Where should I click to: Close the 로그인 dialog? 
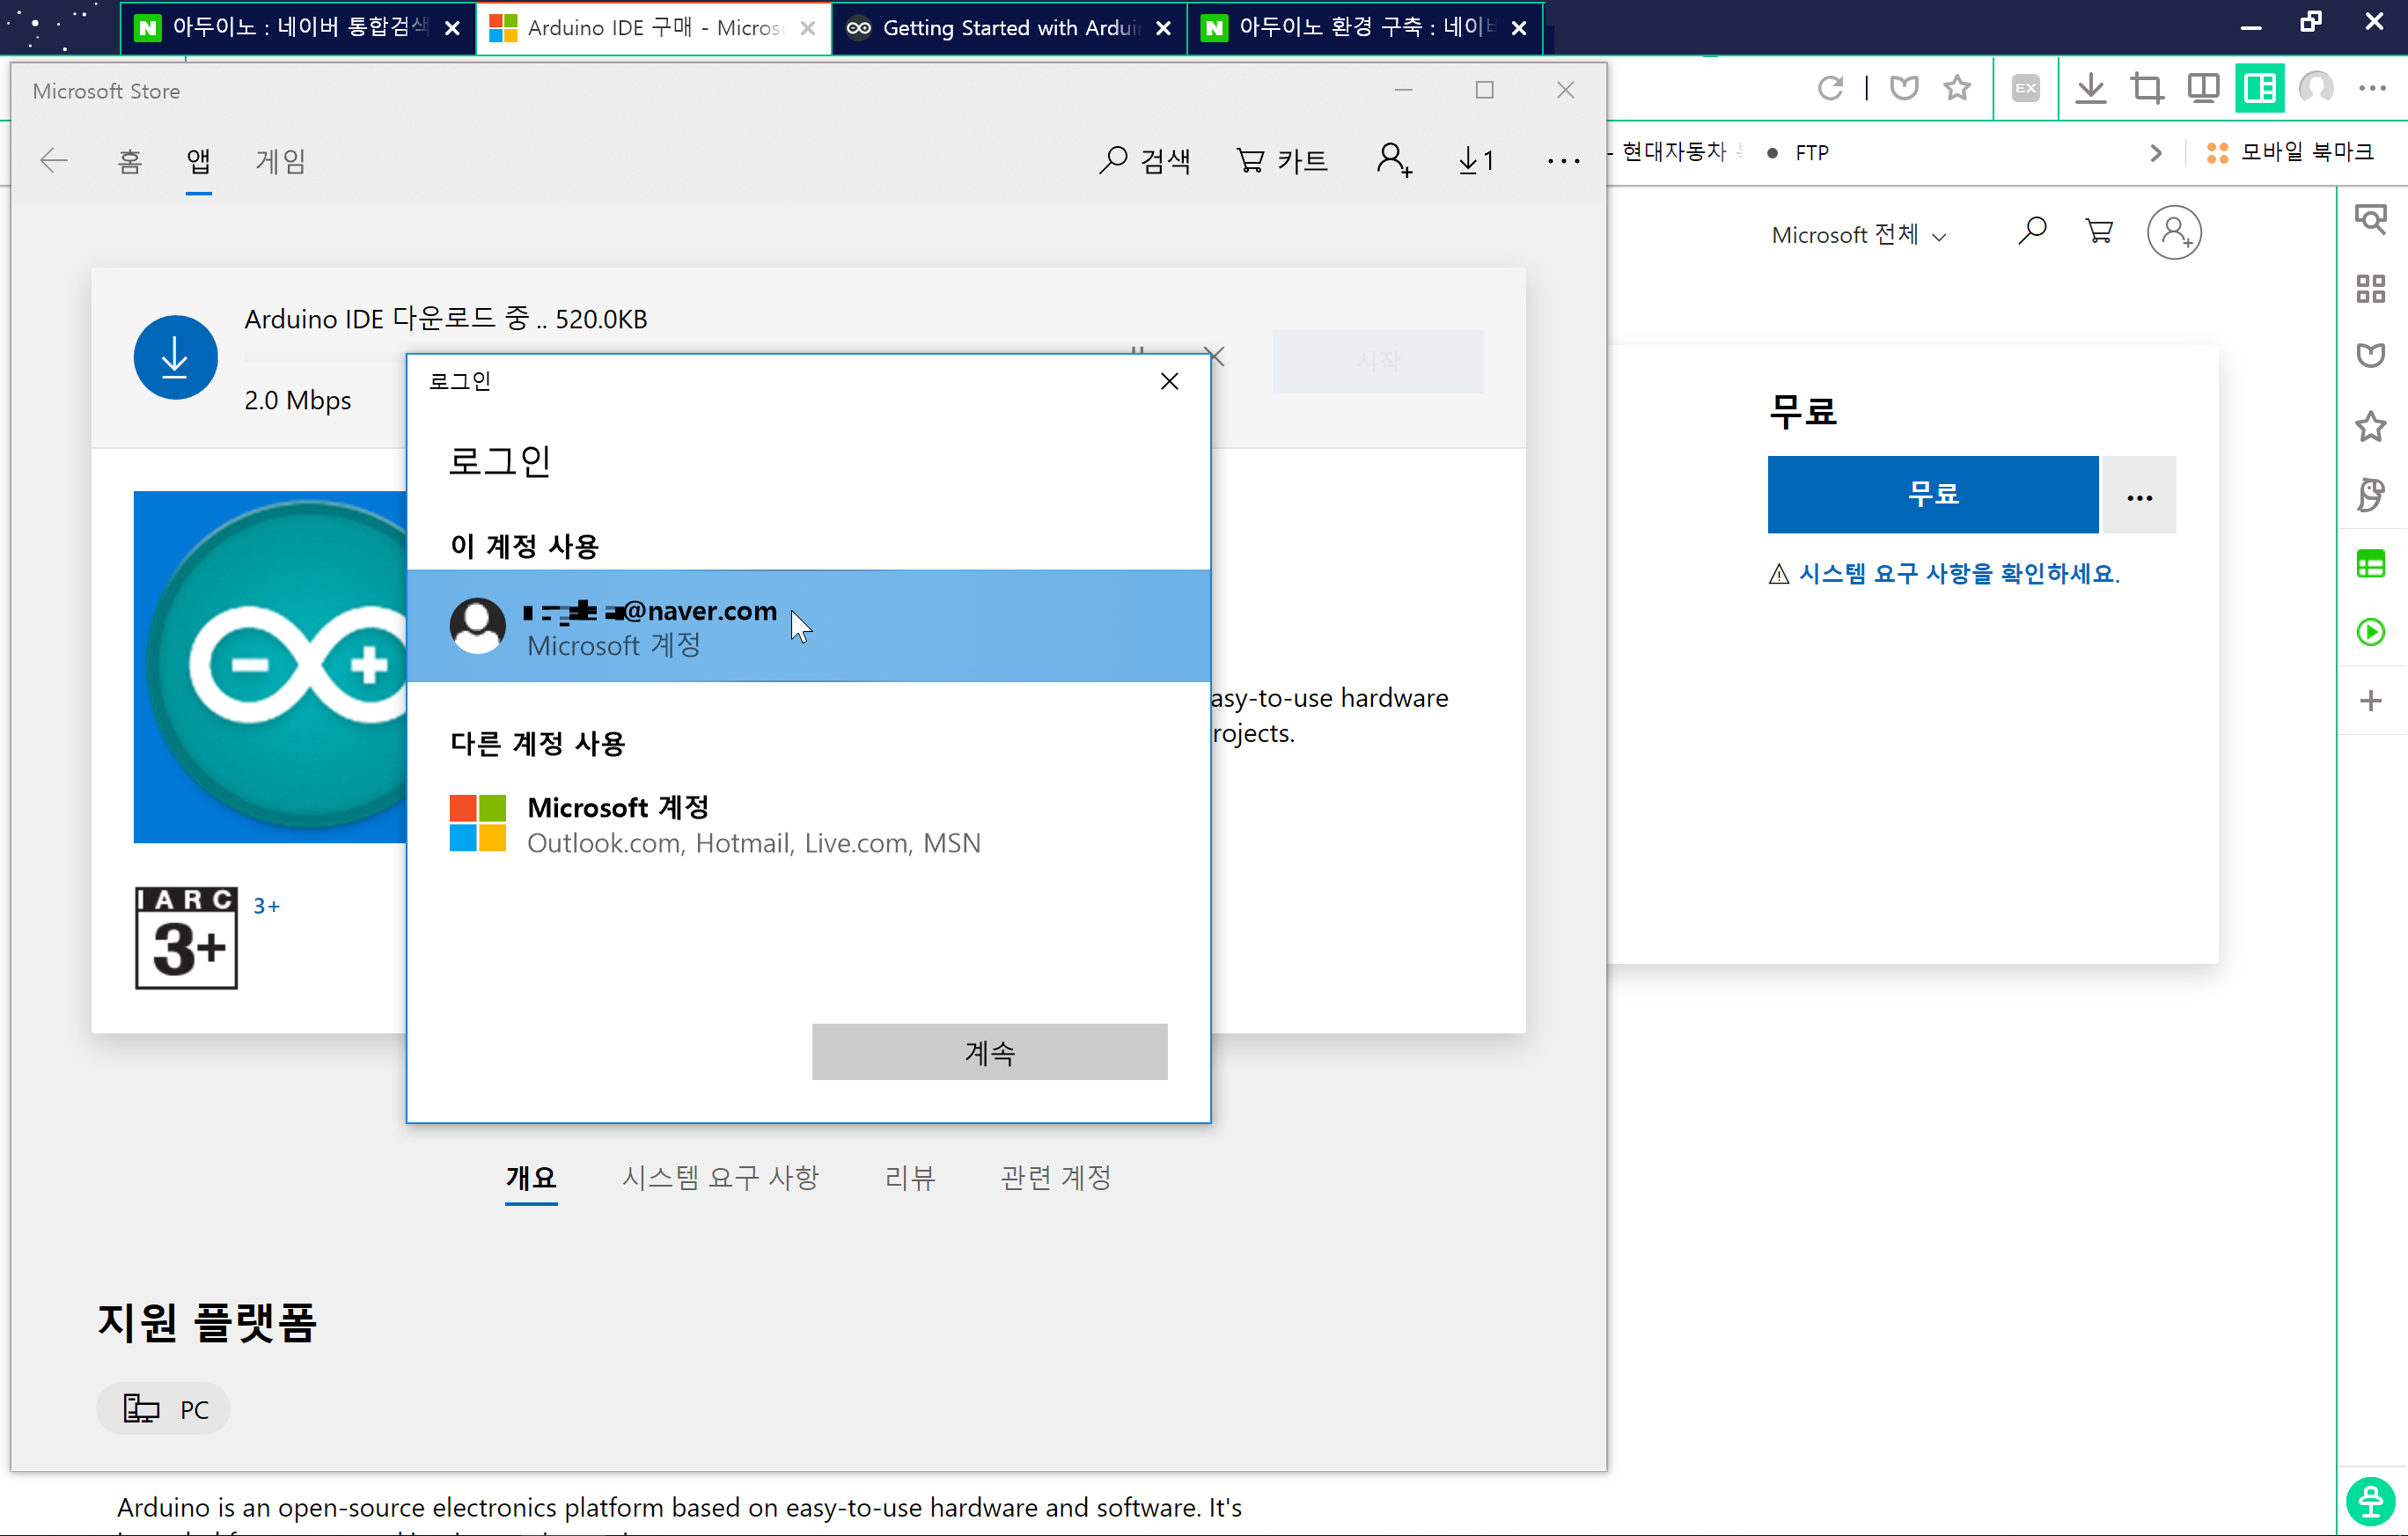click(1169, 381)
